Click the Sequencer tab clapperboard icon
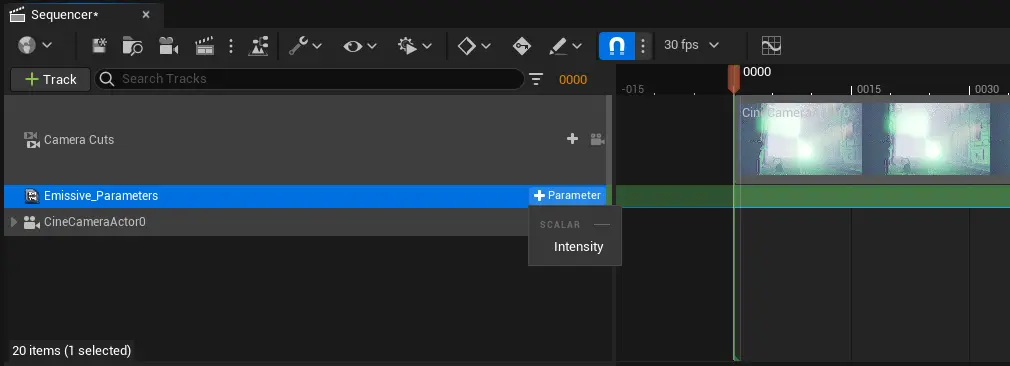Viewport: 1010px width, 366px height. pos(17,14)
